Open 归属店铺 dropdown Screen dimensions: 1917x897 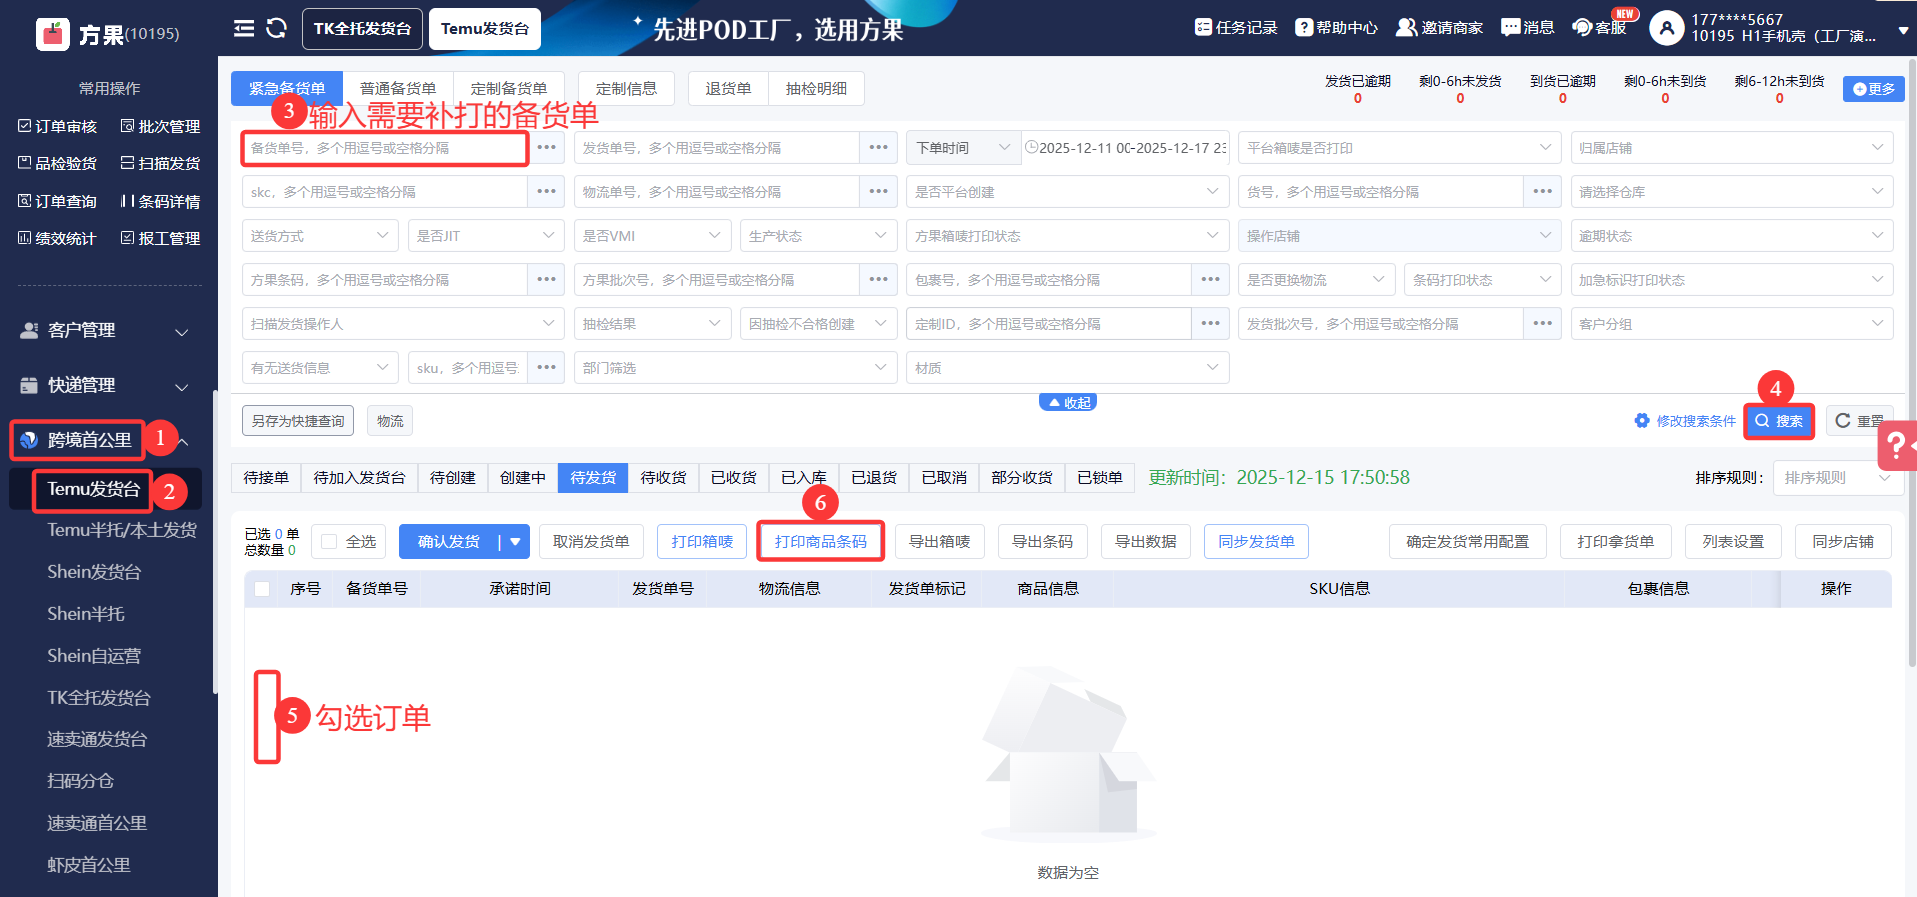tap(1731, 148)
